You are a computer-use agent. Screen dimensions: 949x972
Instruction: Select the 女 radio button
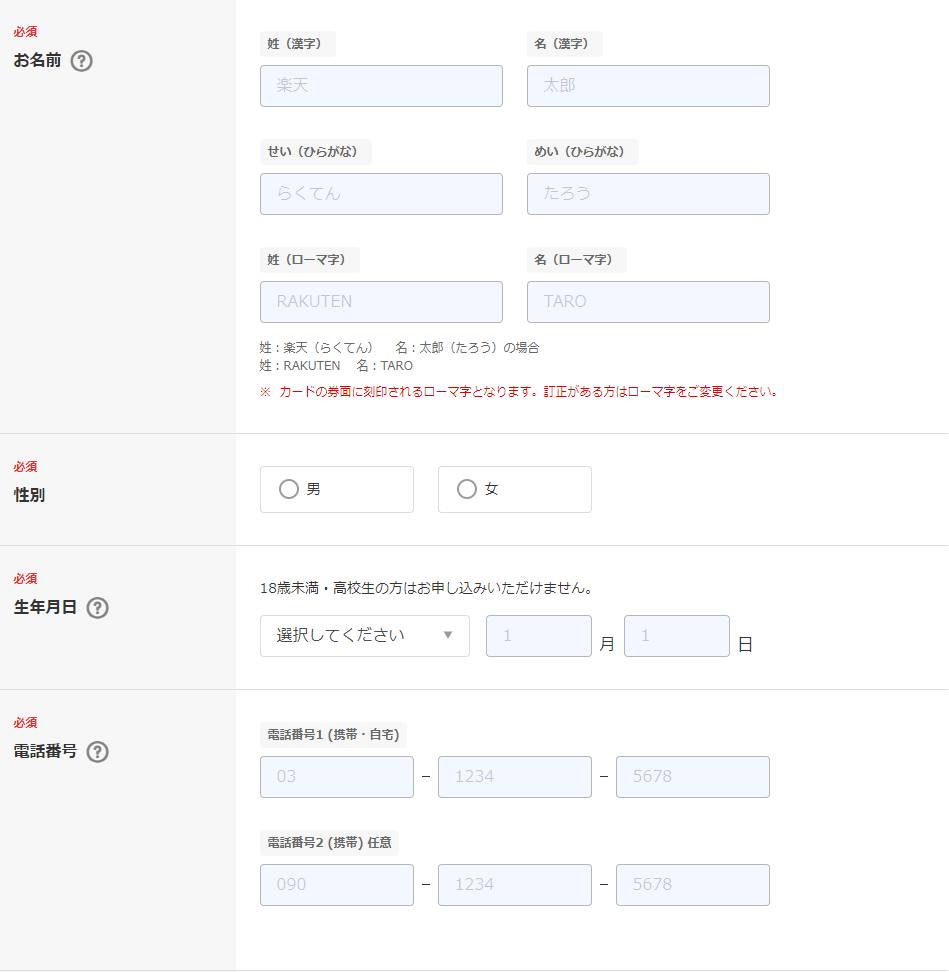coord(467,489)
